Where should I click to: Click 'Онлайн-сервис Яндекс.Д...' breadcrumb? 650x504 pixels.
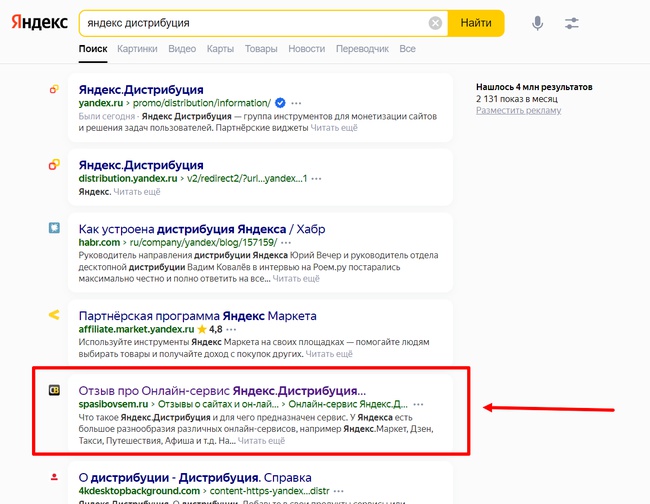pyautogui.click(x=348, y=404)
